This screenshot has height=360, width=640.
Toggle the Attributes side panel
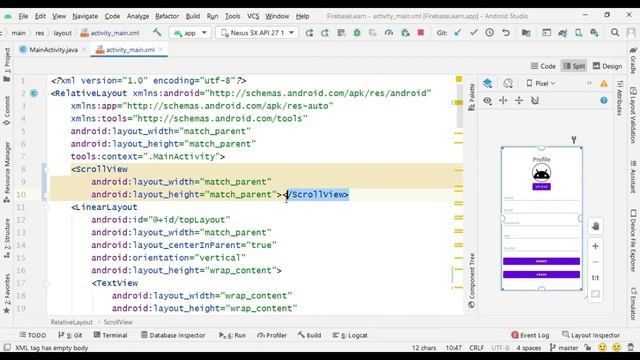(x=620, y=98)
